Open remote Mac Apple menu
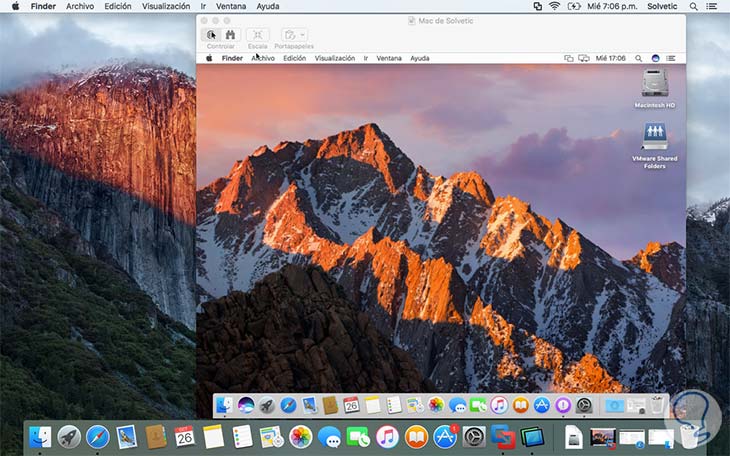Screen dimensions: 730x456 [x=209, y=58]
